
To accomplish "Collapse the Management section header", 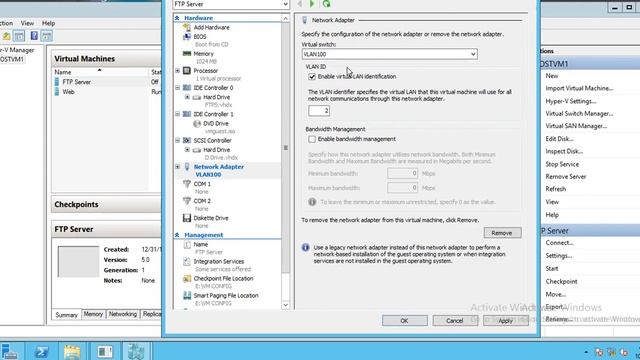I will tap(177, 235).
